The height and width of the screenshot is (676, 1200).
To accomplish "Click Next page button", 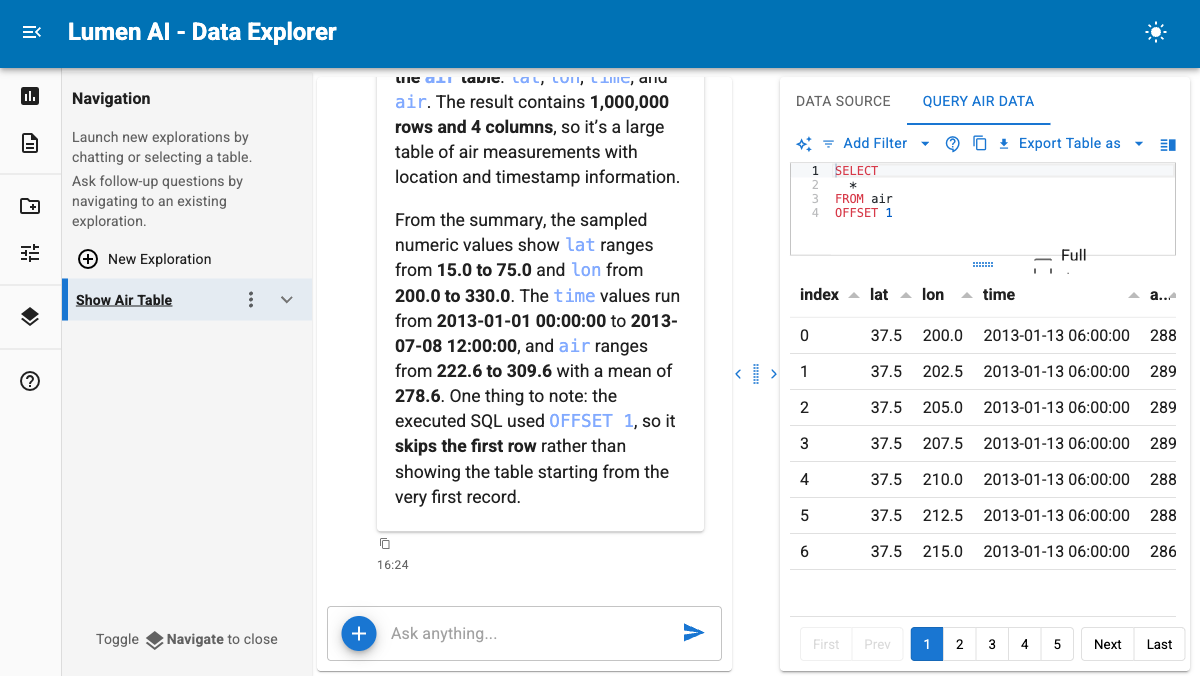I will coord(1107,644).
